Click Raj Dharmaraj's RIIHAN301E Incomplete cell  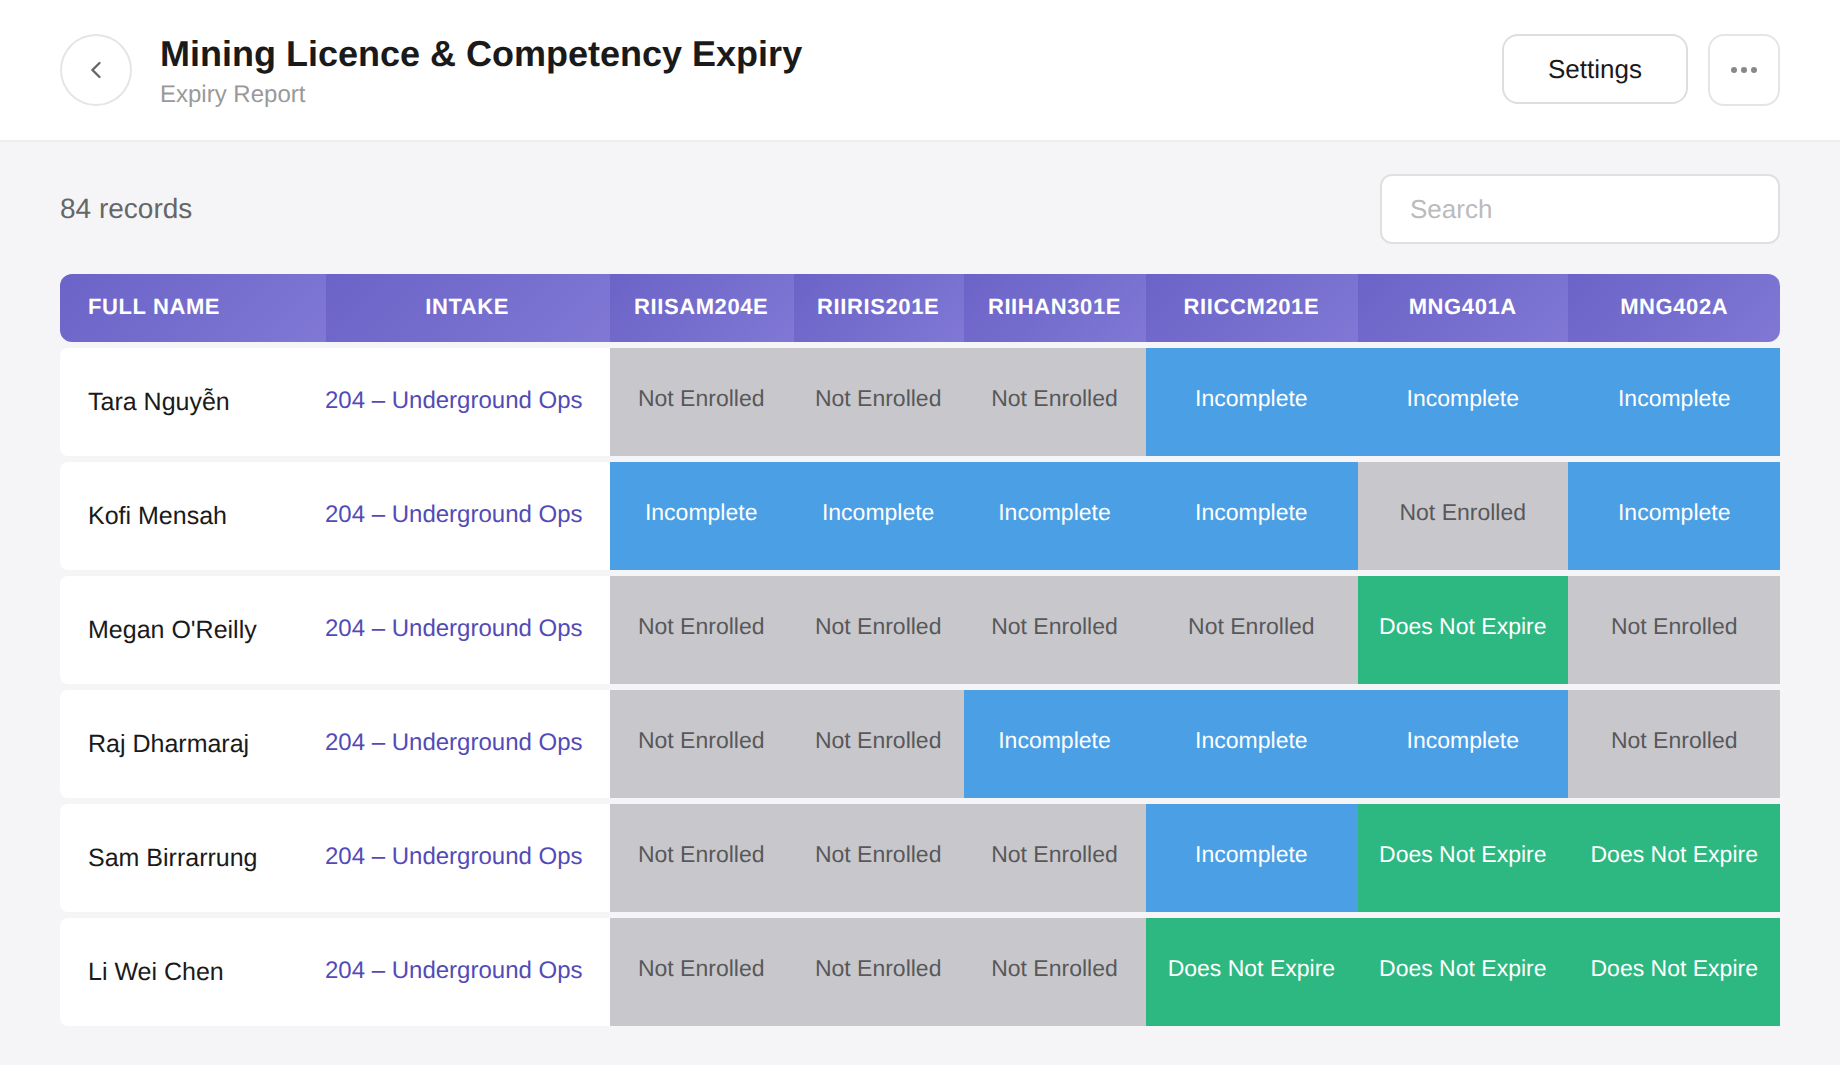(x=1054, y=744)
